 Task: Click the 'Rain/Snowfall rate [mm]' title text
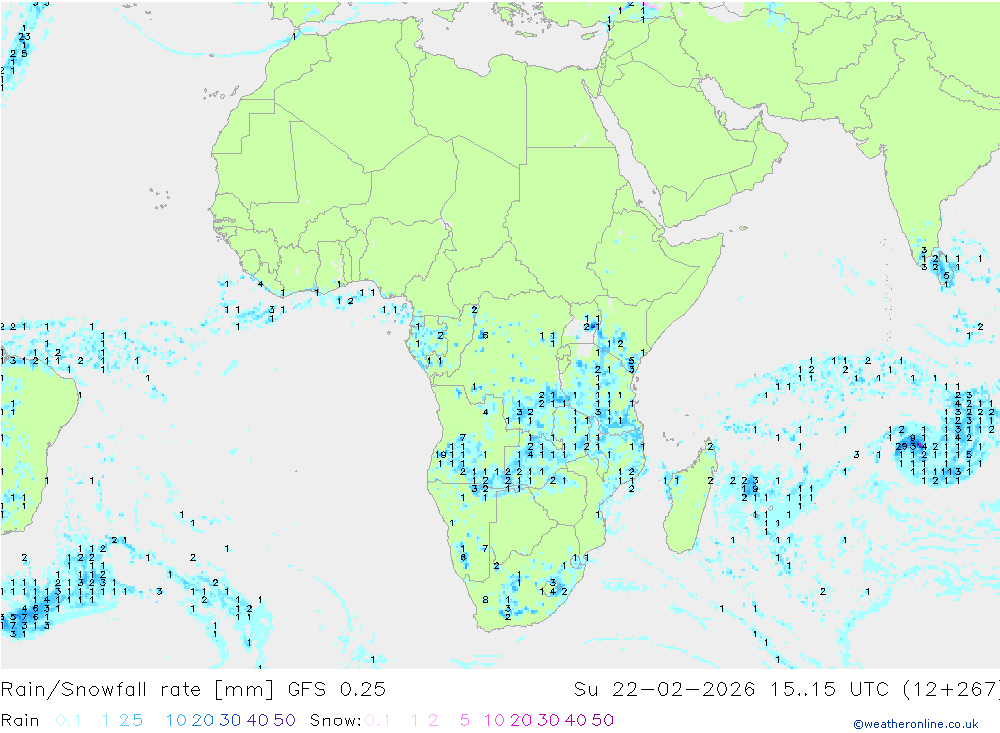(137, 690)
